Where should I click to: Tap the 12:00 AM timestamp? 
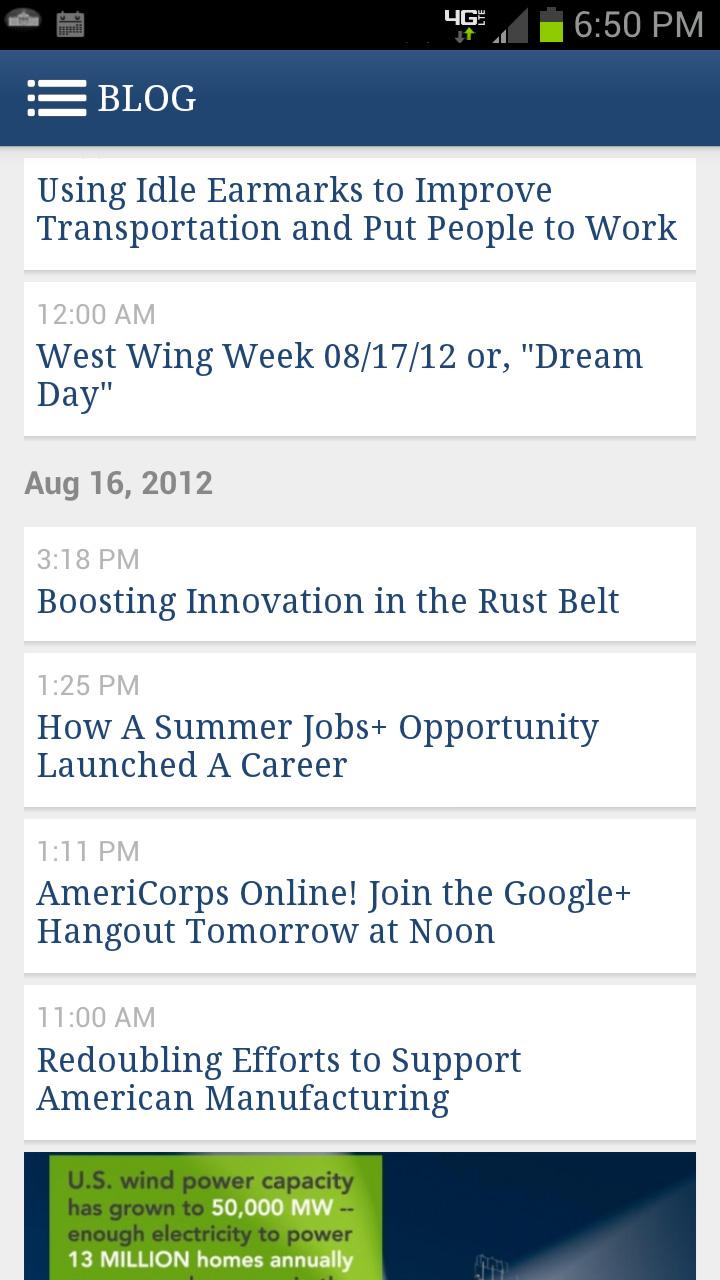(x=96, y=314)
